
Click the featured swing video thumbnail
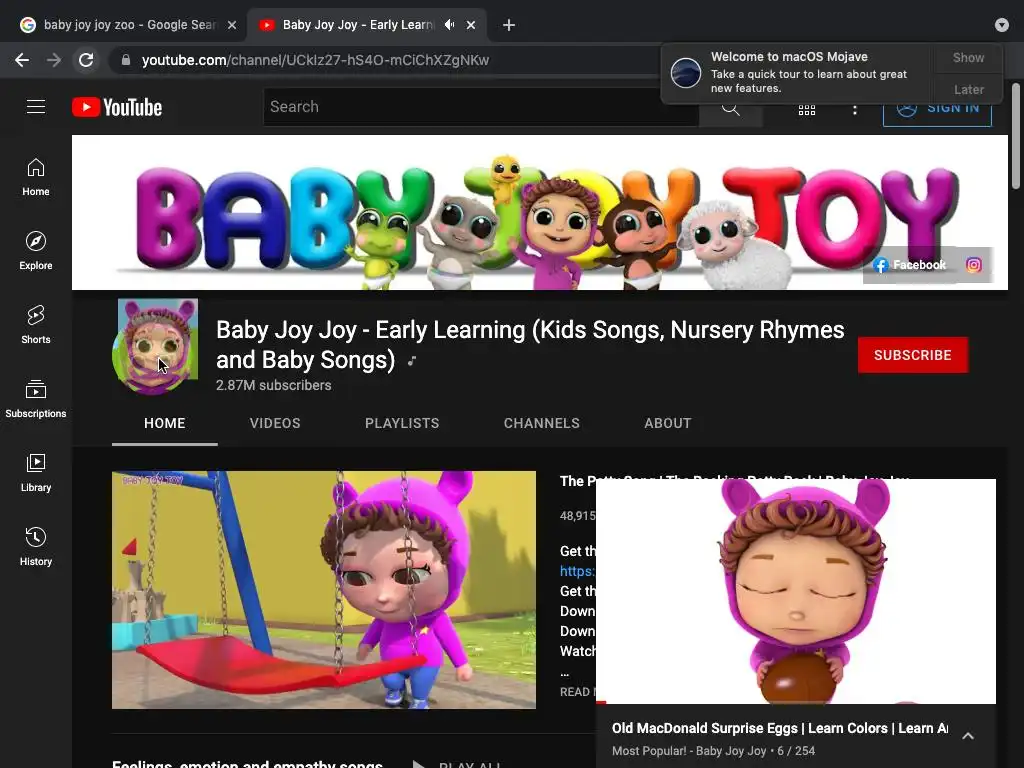click(324, 590)
